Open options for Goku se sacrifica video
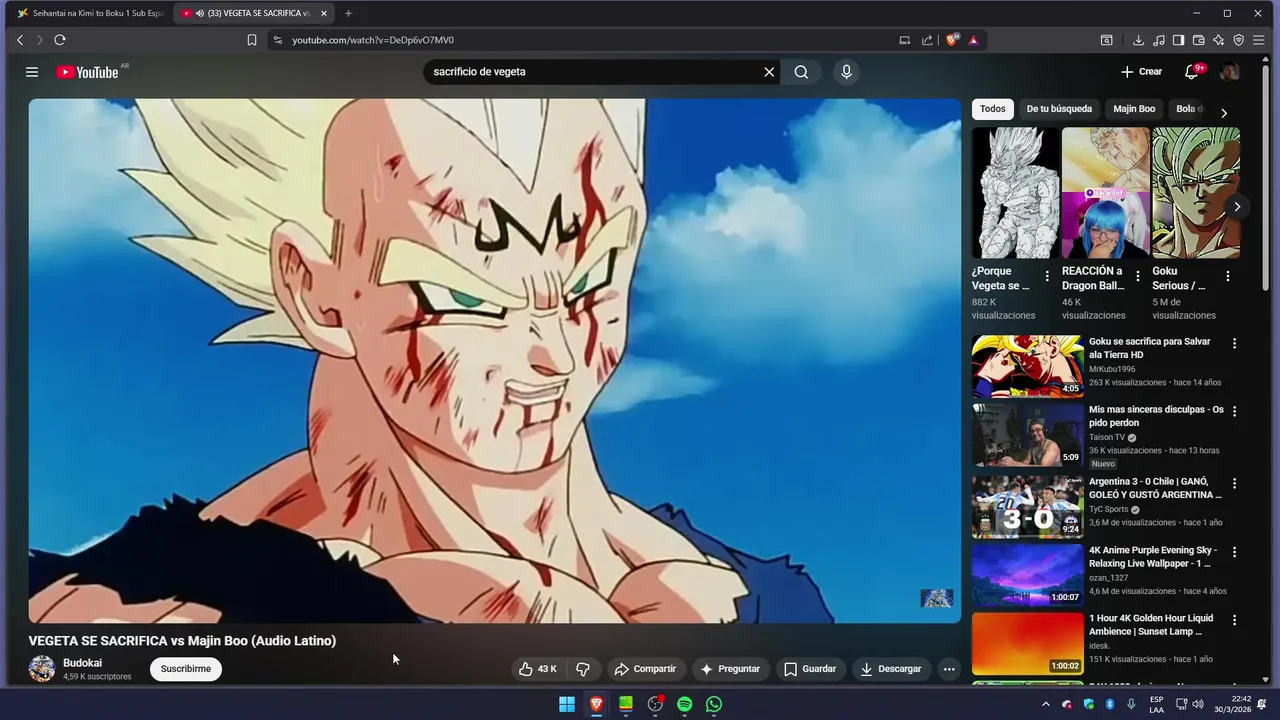The width and height of the screenshot is (1280, 720). [1234, 343]
